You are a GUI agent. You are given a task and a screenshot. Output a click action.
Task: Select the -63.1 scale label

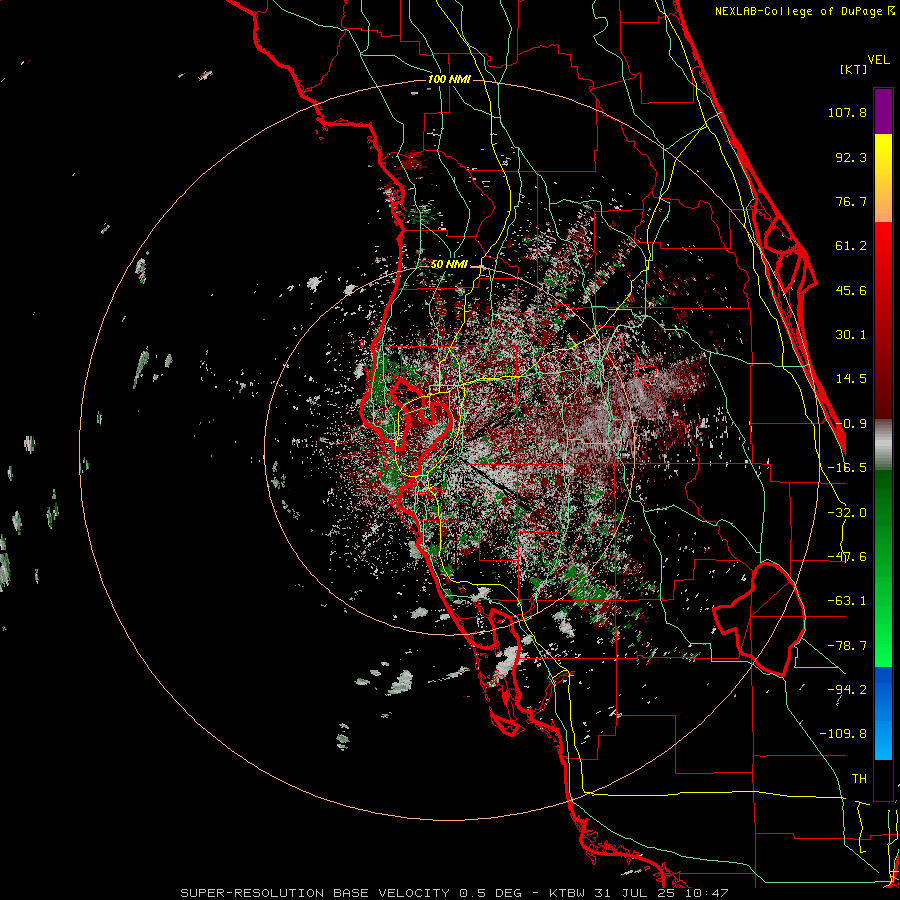847,601
